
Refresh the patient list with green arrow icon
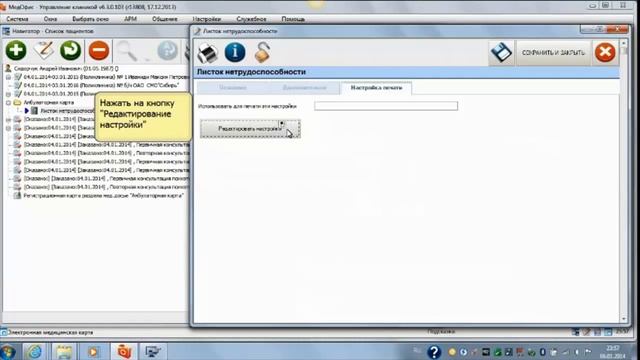click(71, 51)
